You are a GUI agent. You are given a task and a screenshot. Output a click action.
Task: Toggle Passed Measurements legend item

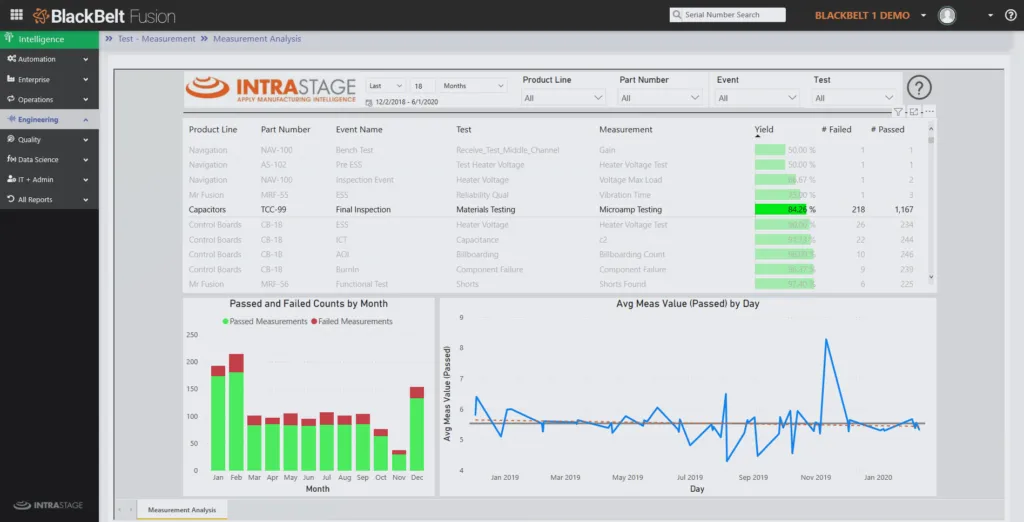pyautogui.click(x=268, y=321)
